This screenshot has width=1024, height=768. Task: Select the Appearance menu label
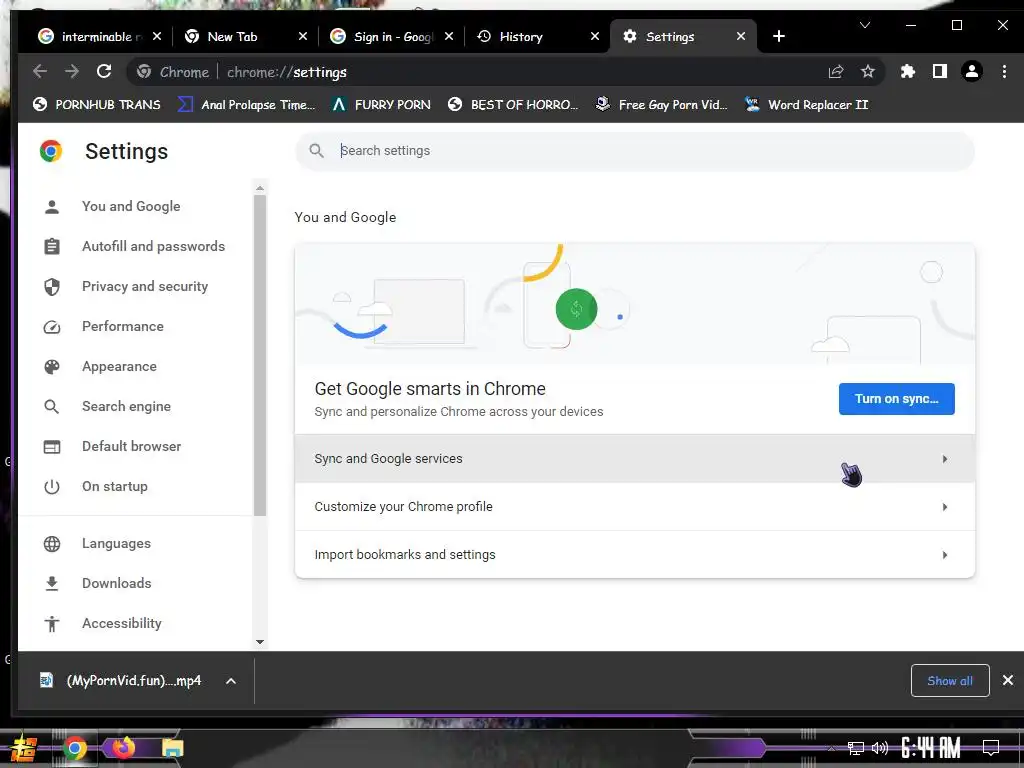(x=119, y=366)
